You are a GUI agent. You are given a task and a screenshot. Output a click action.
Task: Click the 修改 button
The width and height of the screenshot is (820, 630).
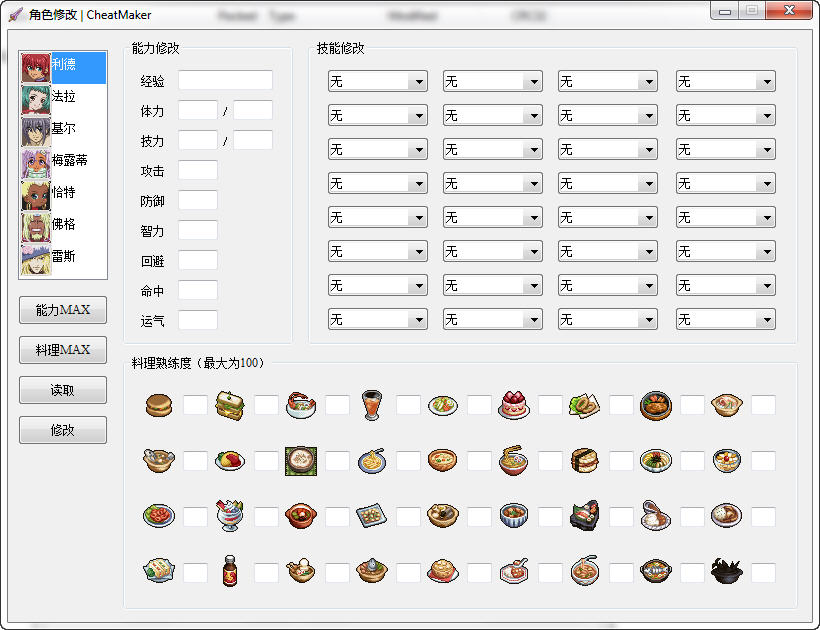click(x=63, y=430)
